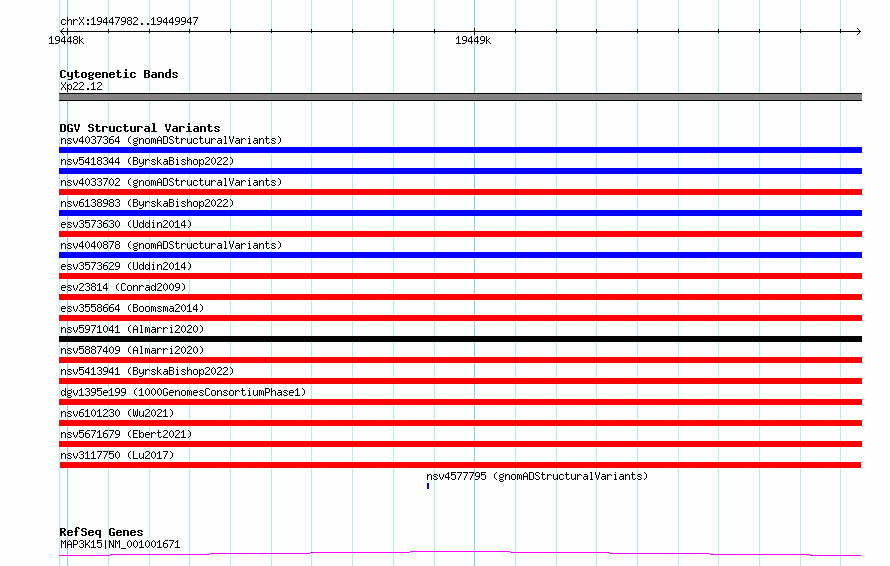Image resolution: width=890 pixels, height=566 pixels.
Task: Click the gray Xp22.12 cytogenetic band bar
Action: tap(460, 97)
